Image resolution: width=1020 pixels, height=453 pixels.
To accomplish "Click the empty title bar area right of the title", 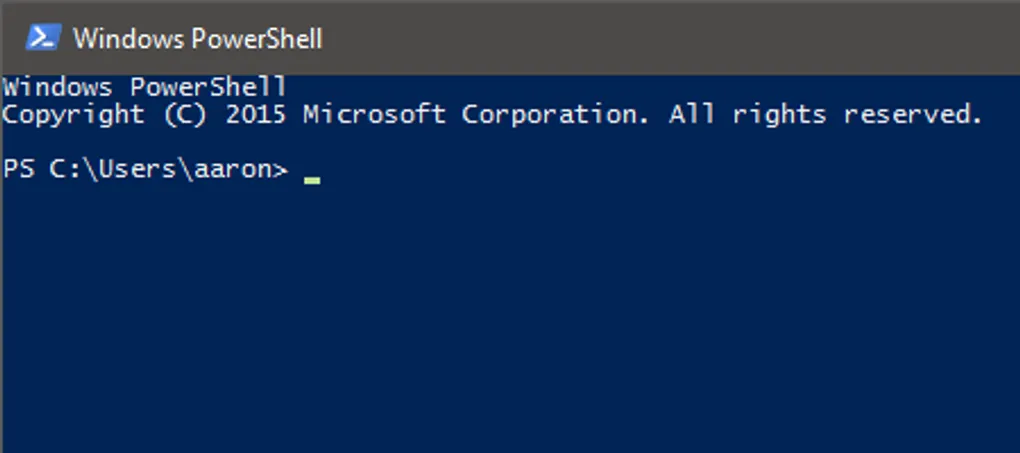I will point(670,38).
